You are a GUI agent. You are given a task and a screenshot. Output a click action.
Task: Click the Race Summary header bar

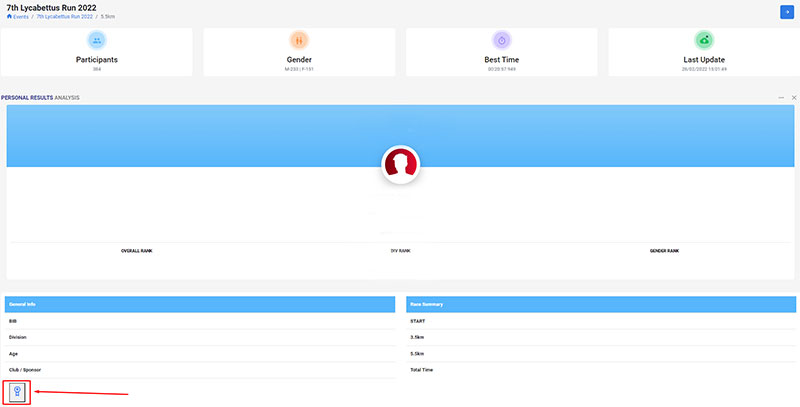tap(601, 304)
